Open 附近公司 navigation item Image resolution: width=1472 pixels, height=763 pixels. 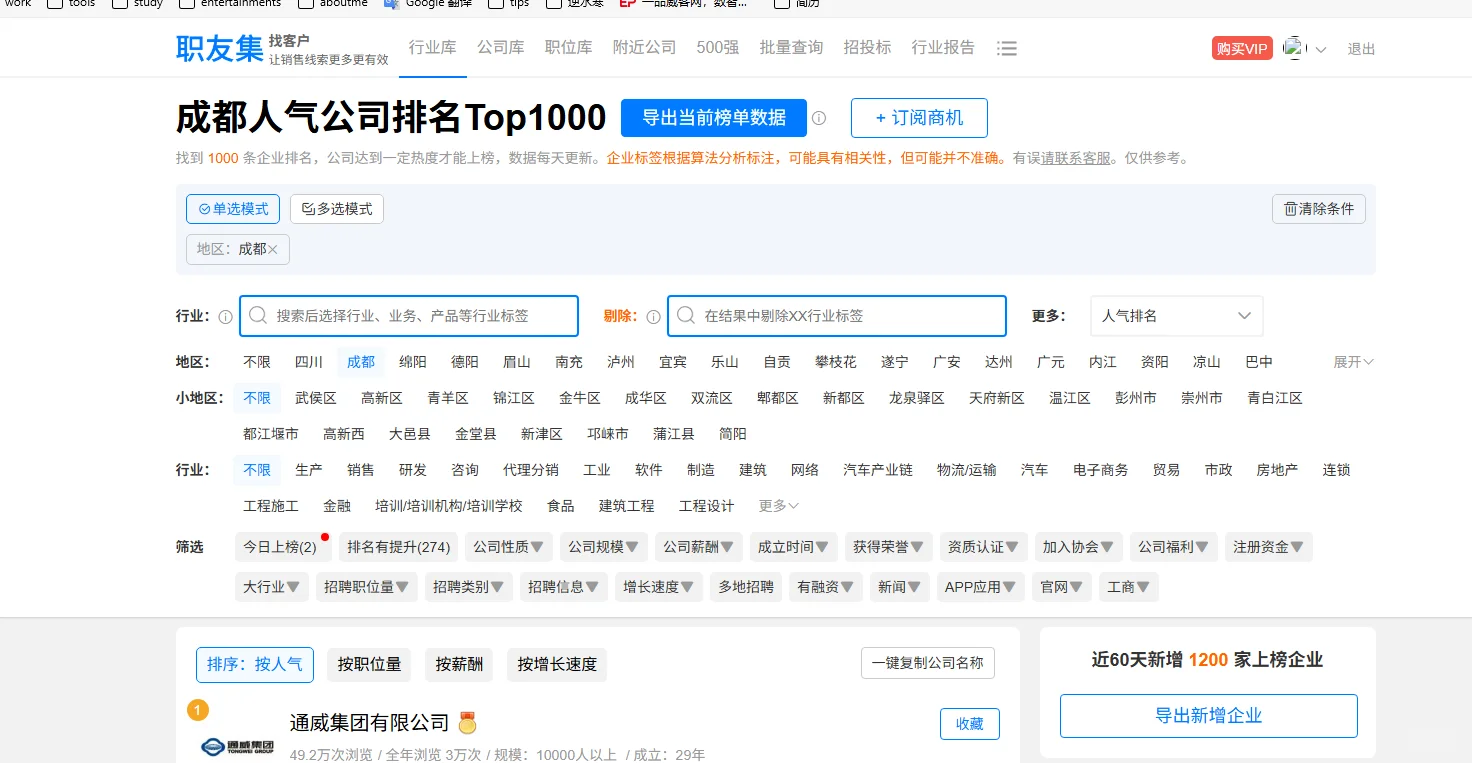click(x=645, y=48)
